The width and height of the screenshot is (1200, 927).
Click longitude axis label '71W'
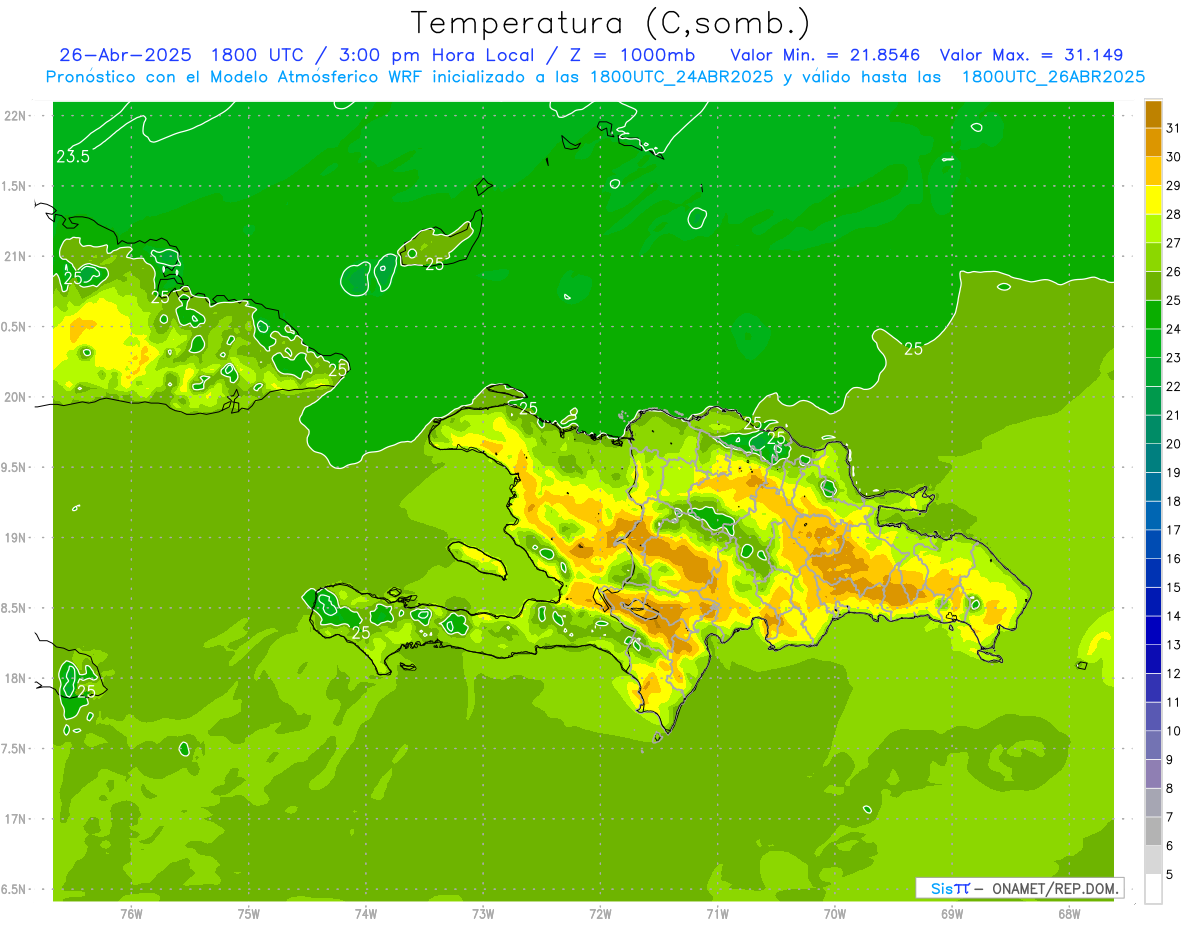[x=717, y=914]
